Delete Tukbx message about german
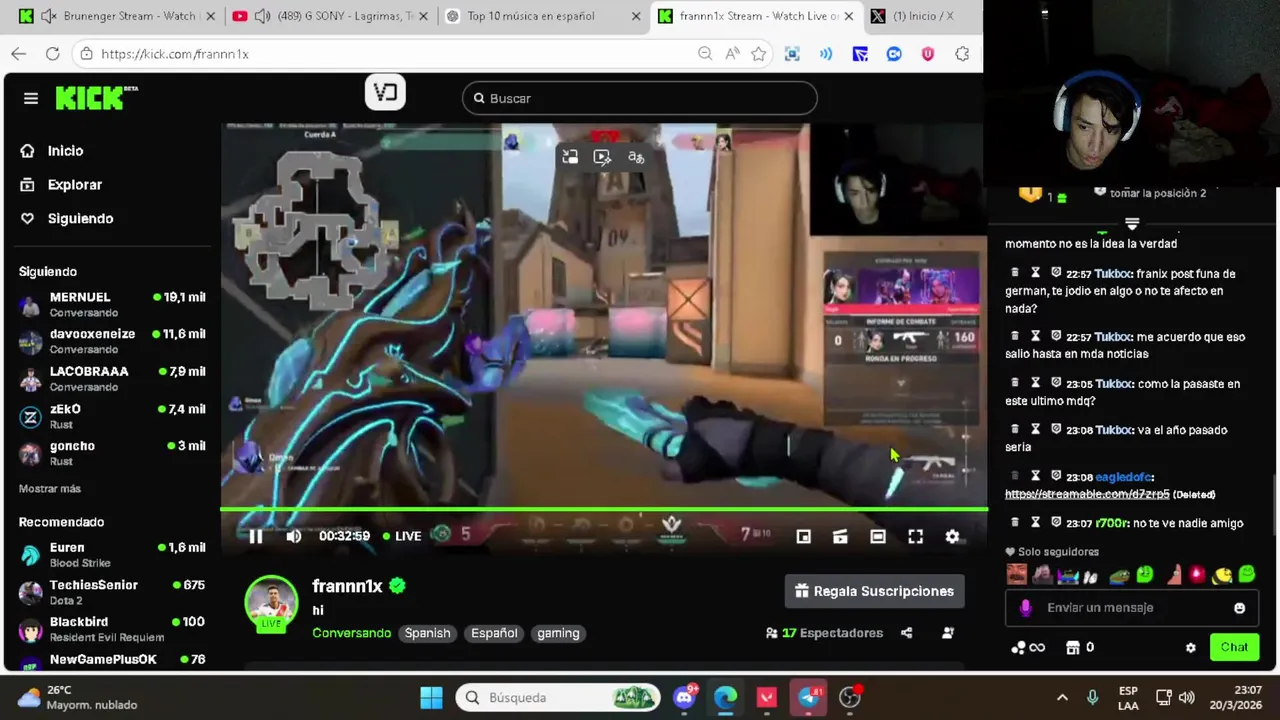Screen dimensions: 1280x720 (x=1015, y=273)
